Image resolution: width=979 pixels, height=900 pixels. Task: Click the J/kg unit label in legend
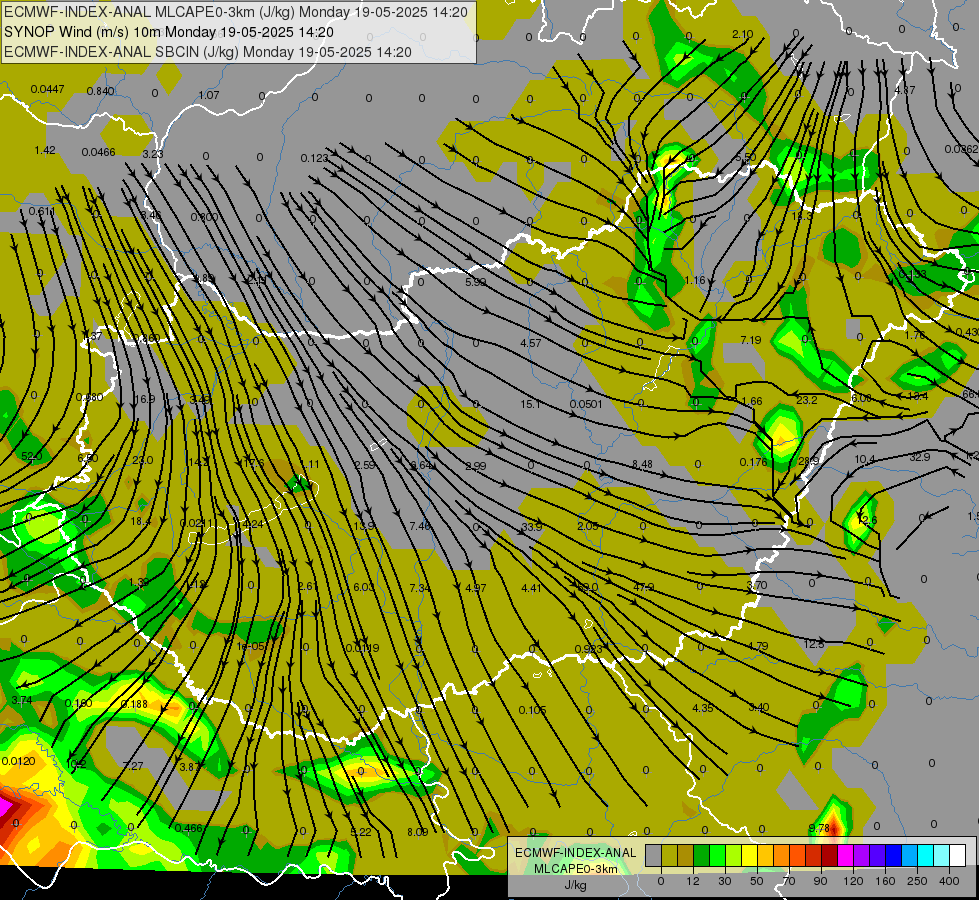[576, 885]
